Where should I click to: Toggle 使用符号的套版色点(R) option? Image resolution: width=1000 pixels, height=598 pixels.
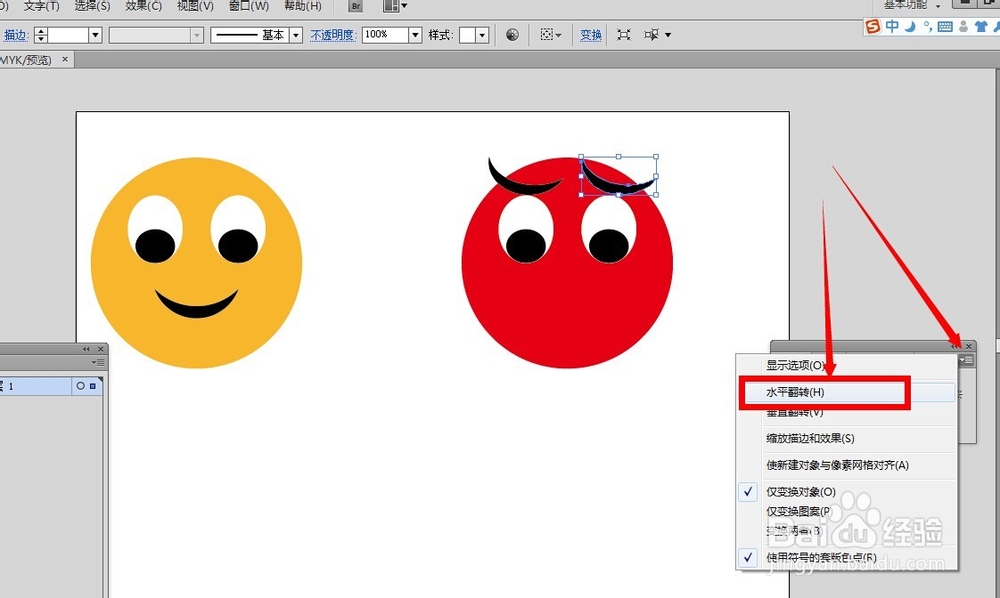pos(821,557)
